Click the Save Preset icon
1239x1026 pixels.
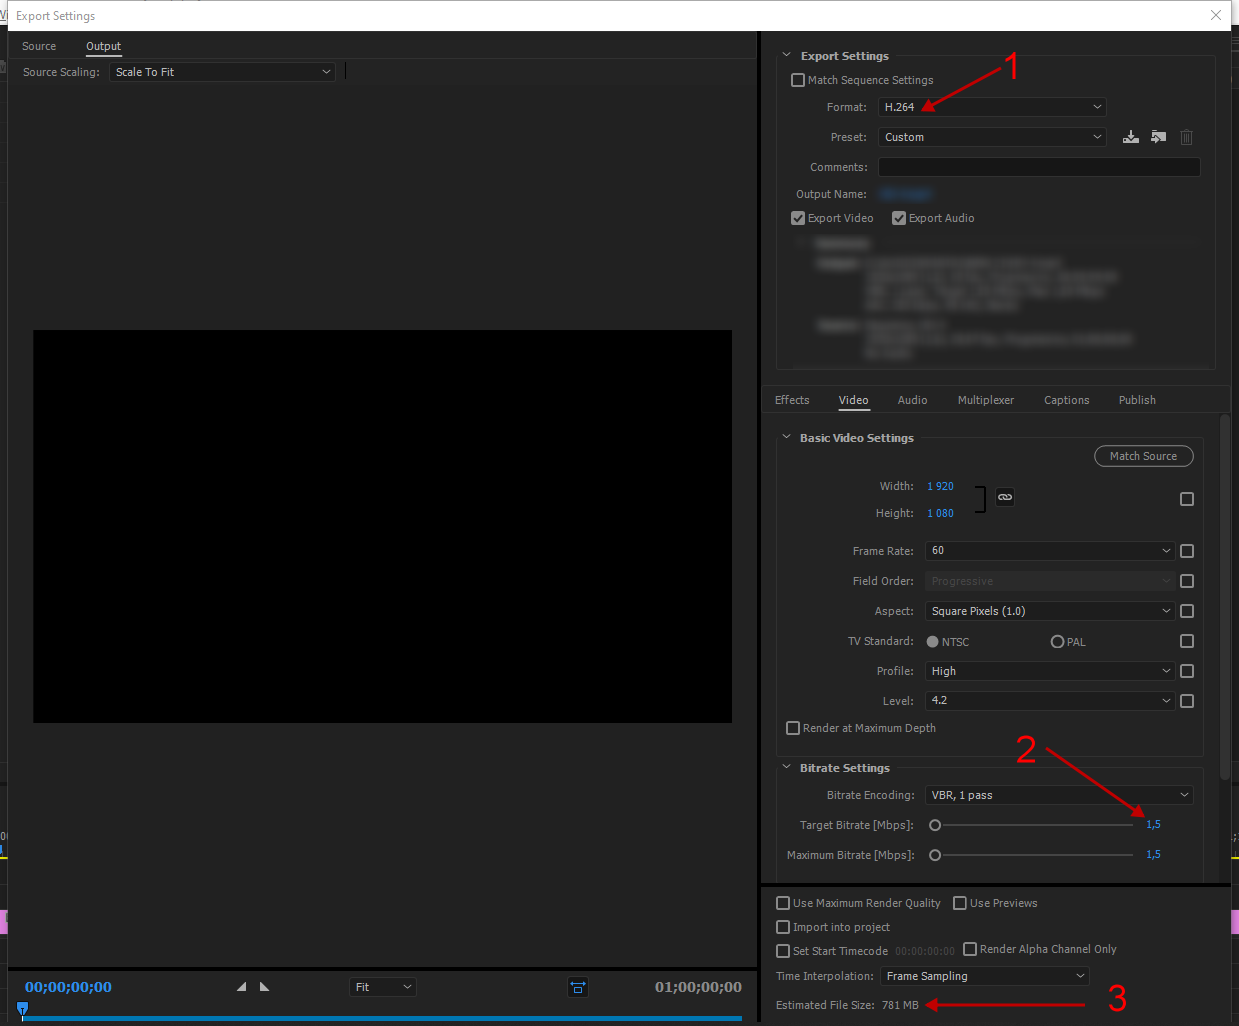tap(1131, 137)
